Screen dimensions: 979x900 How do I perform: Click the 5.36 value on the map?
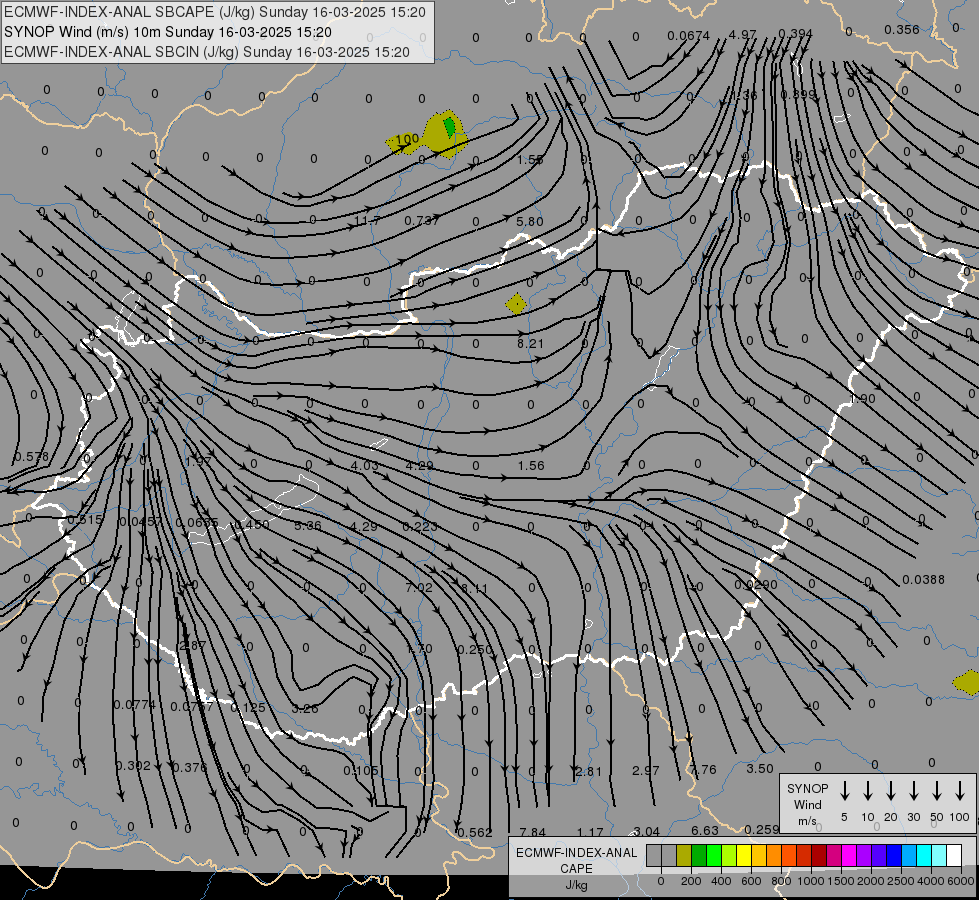click(x=308, y=526)
